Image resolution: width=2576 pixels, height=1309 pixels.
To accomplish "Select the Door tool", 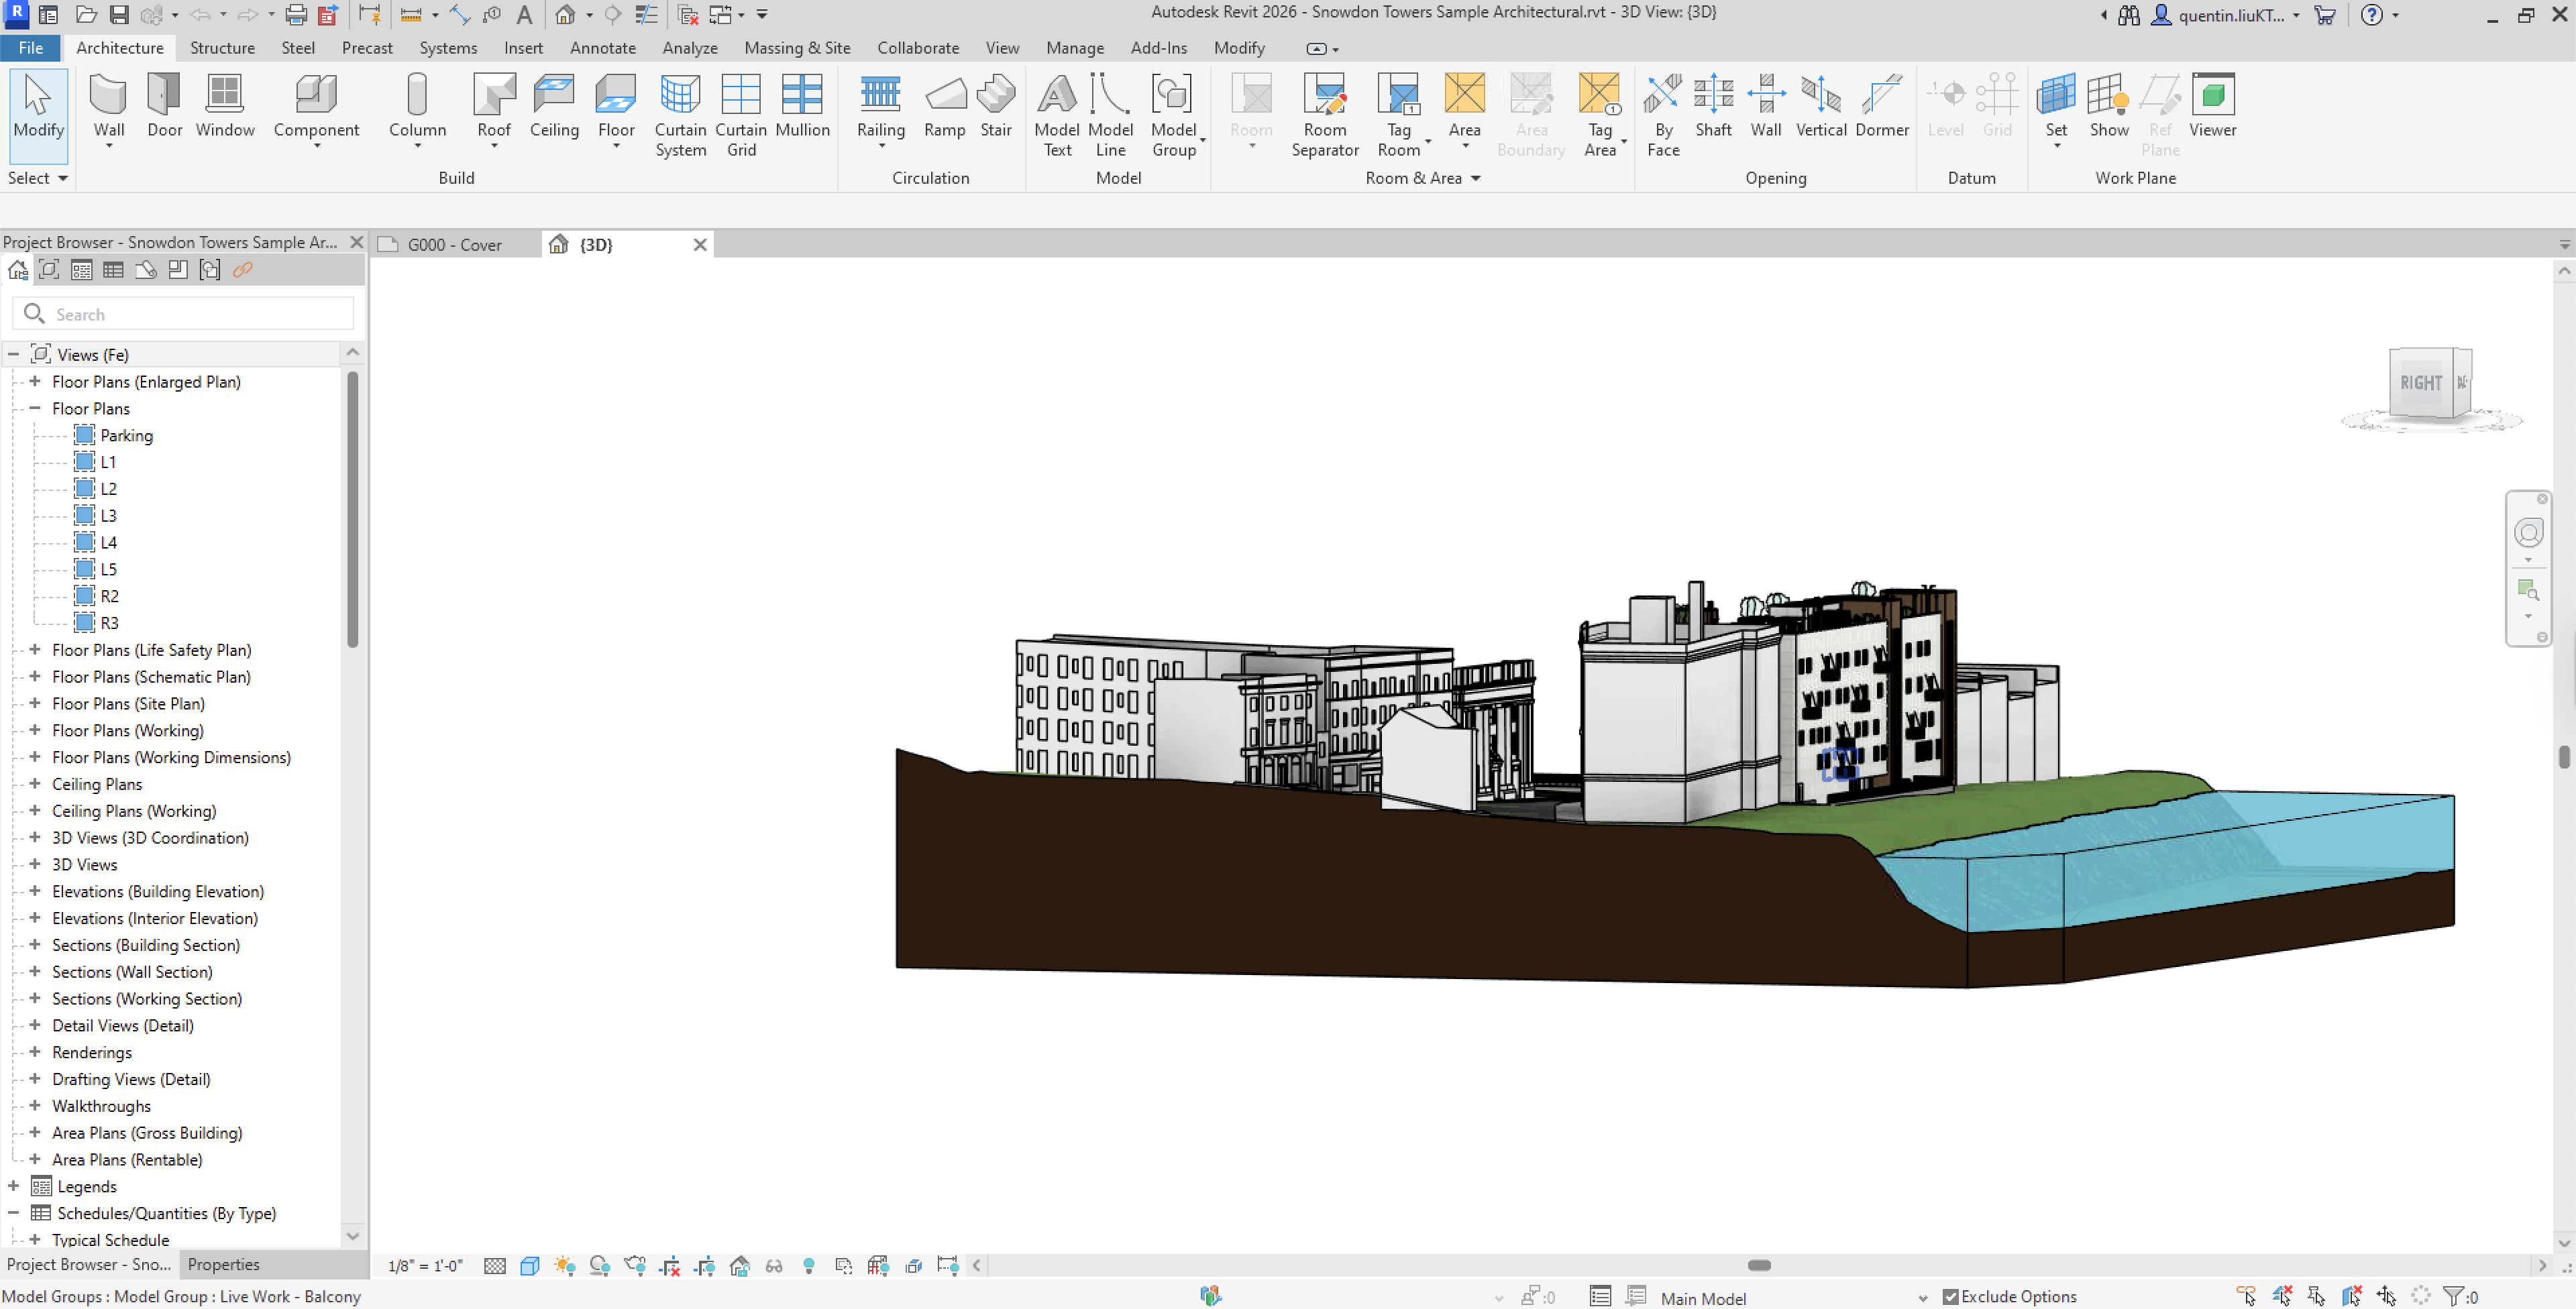I will point(164,106).
